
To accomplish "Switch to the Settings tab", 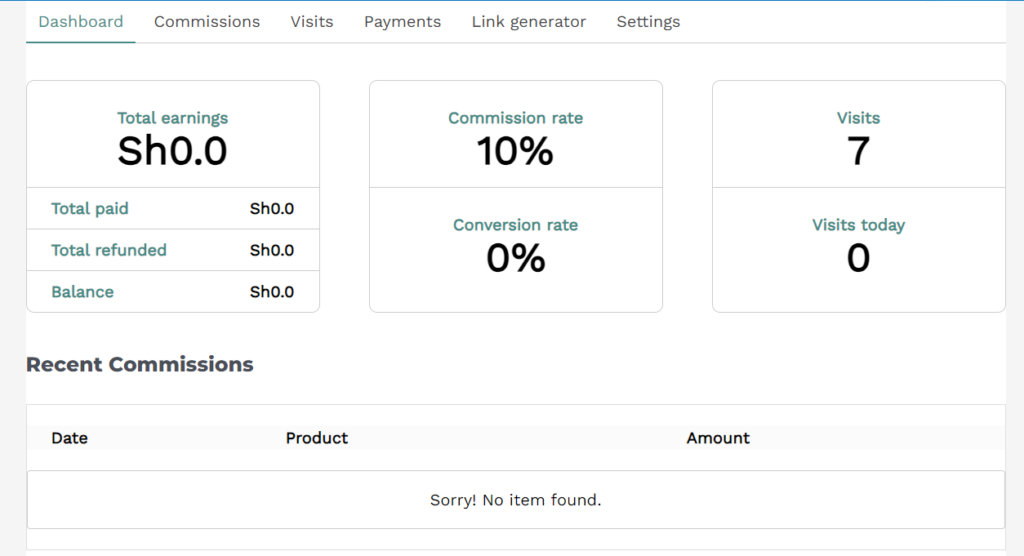I will 648,22.
